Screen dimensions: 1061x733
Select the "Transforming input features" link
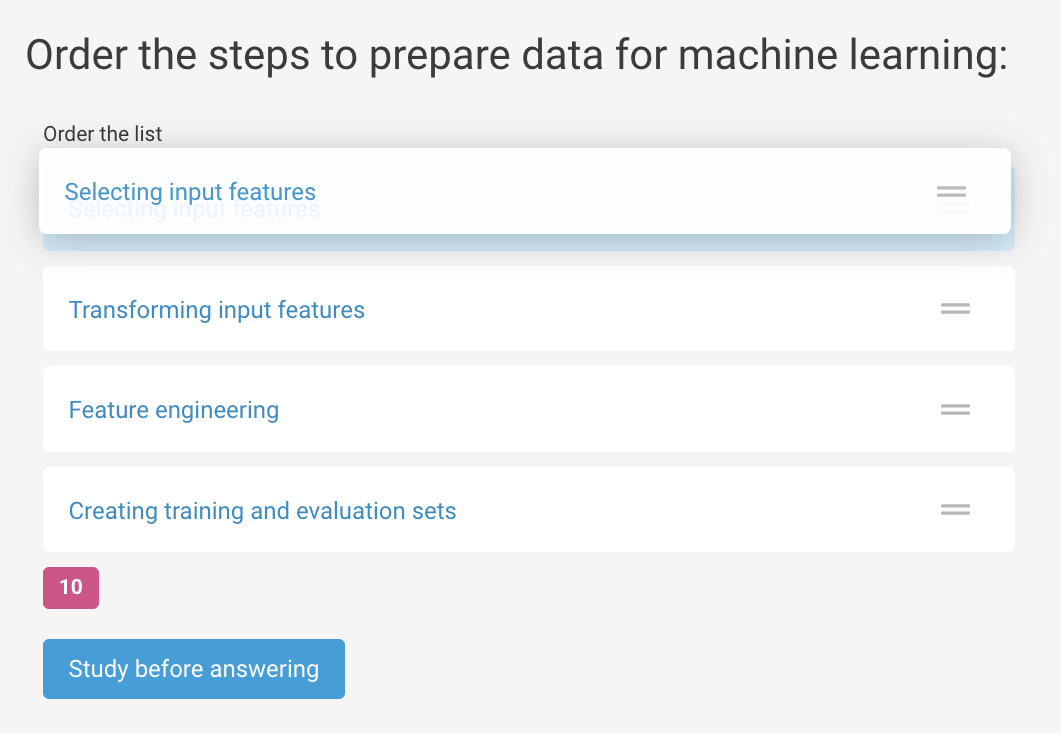tap(216, 310)
